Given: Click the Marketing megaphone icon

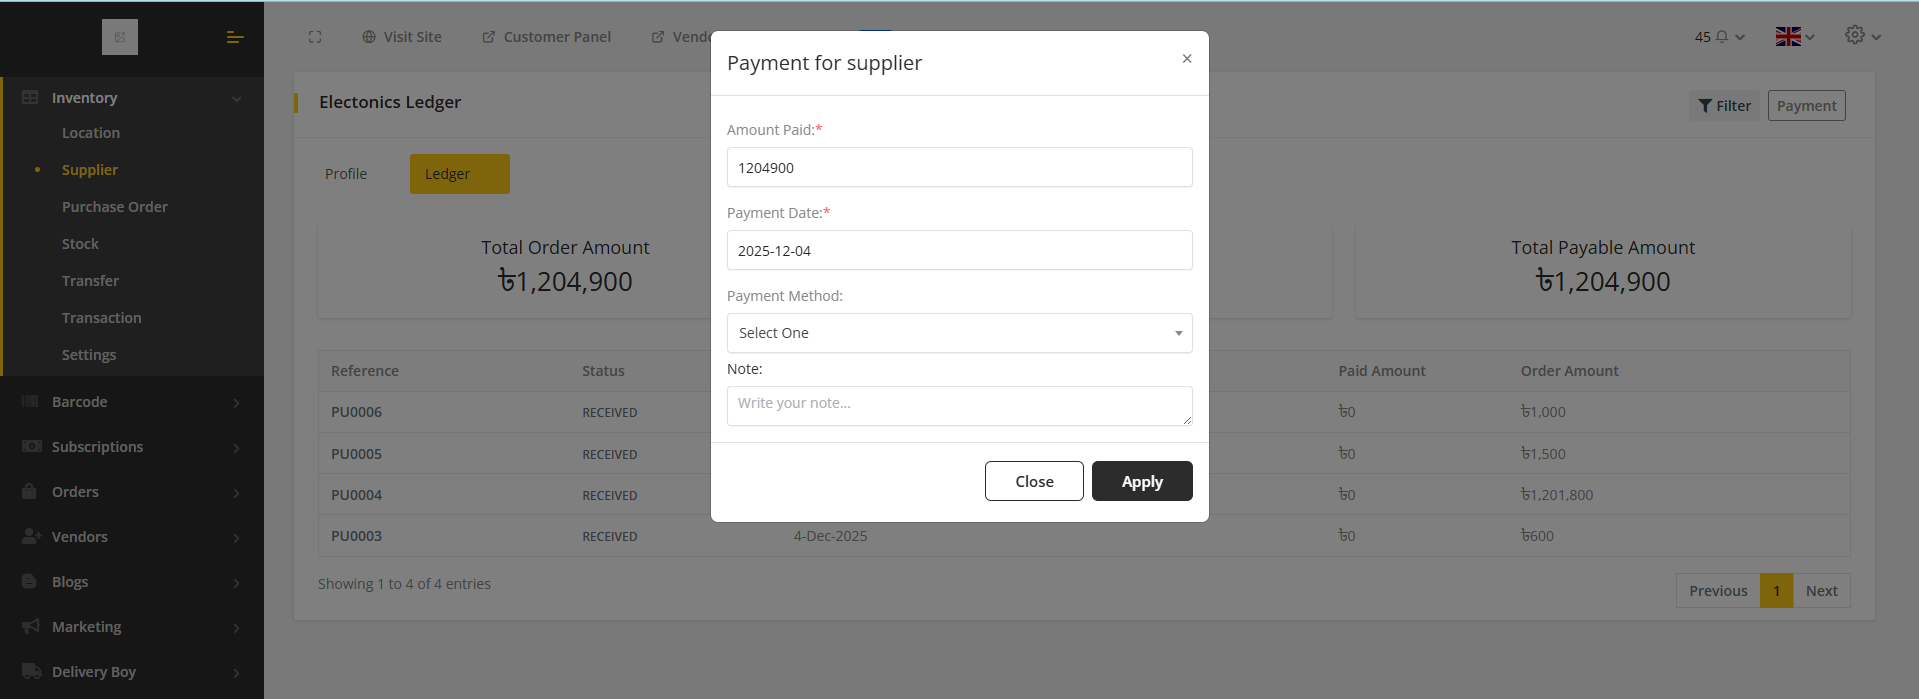Looking at the screenshot, I should pos(31,626).
